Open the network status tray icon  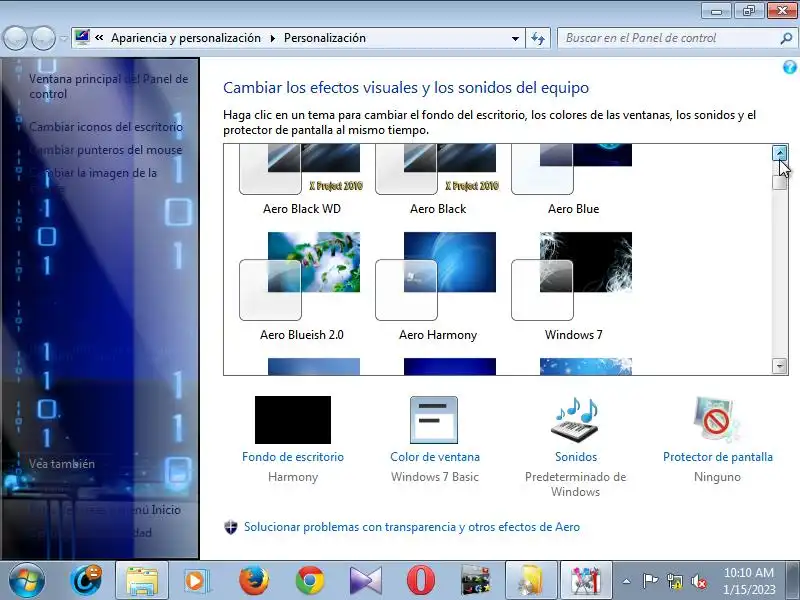click(x=674, y=581)
